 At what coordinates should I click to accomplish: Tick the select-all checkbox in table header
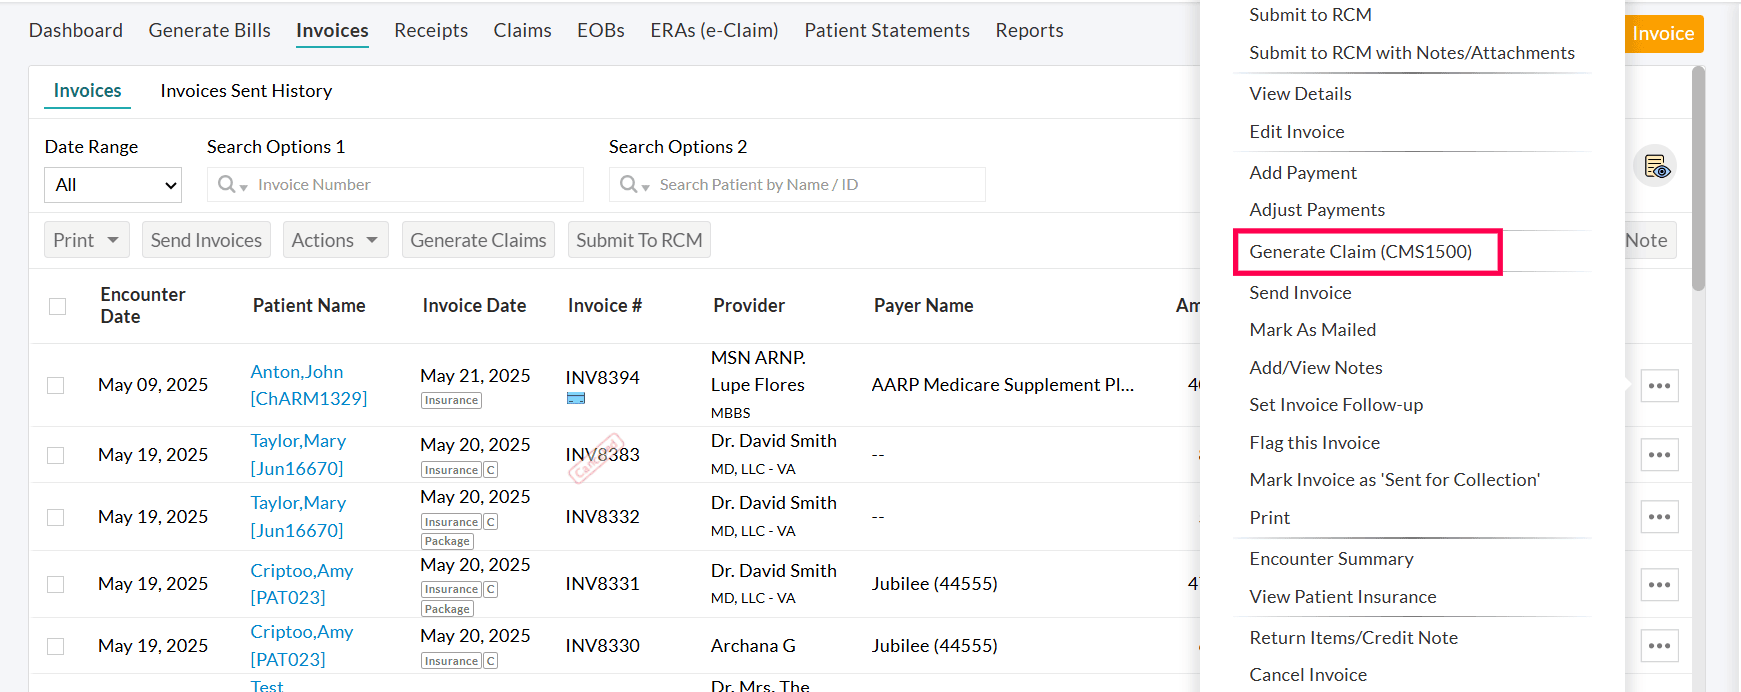tap(58, 306)
